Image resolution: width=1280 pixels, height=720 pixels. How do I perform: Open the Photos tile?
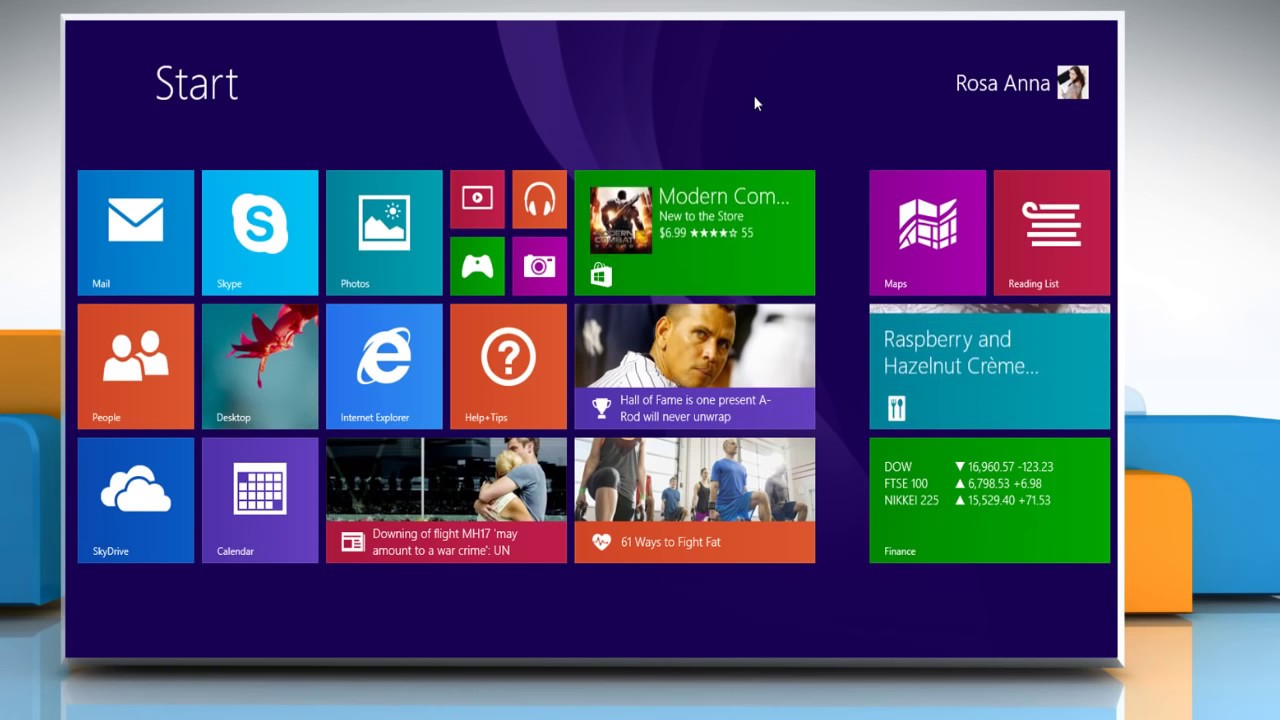point(384,233)
